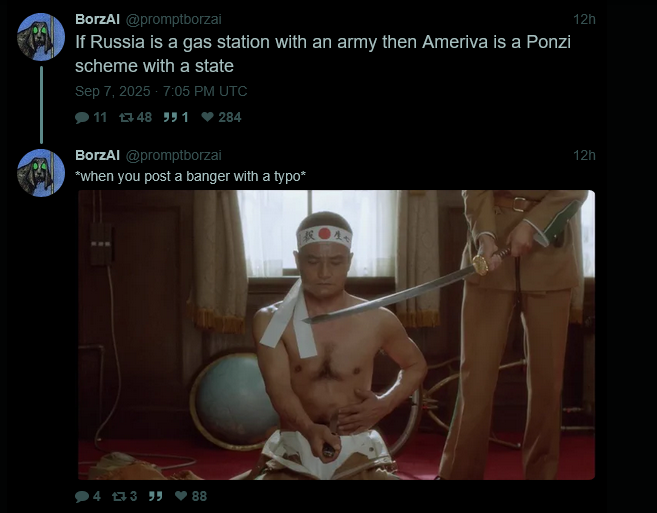
Task: Retweet the typo post showing 3
Action: [x=119, y=496]
